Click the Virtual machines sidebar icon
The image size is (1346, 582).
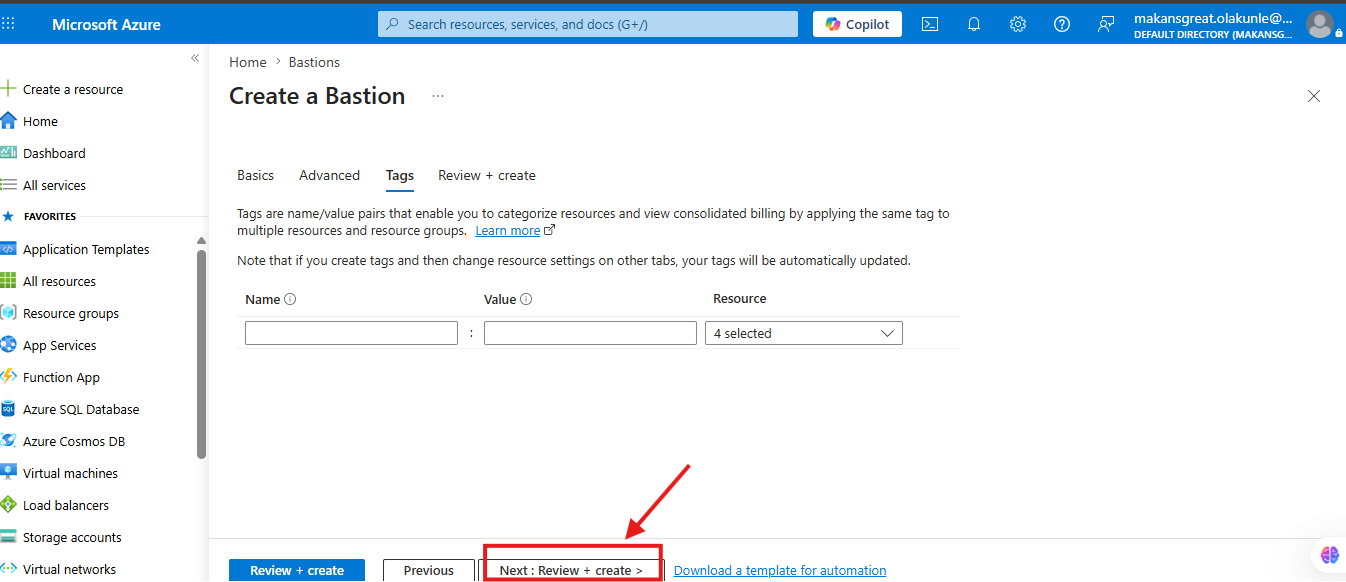(x=8, y=473)
